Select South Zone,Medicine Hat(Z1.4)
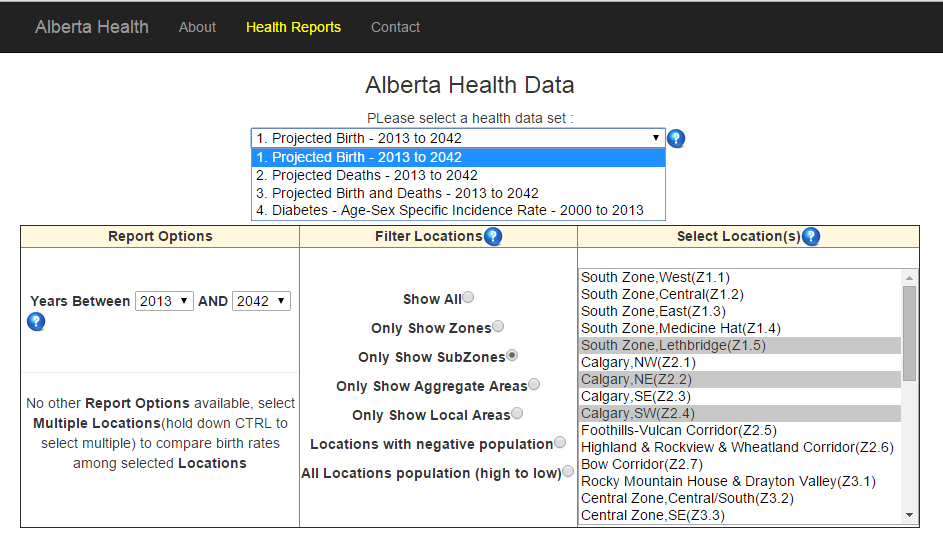 (740, 328)
